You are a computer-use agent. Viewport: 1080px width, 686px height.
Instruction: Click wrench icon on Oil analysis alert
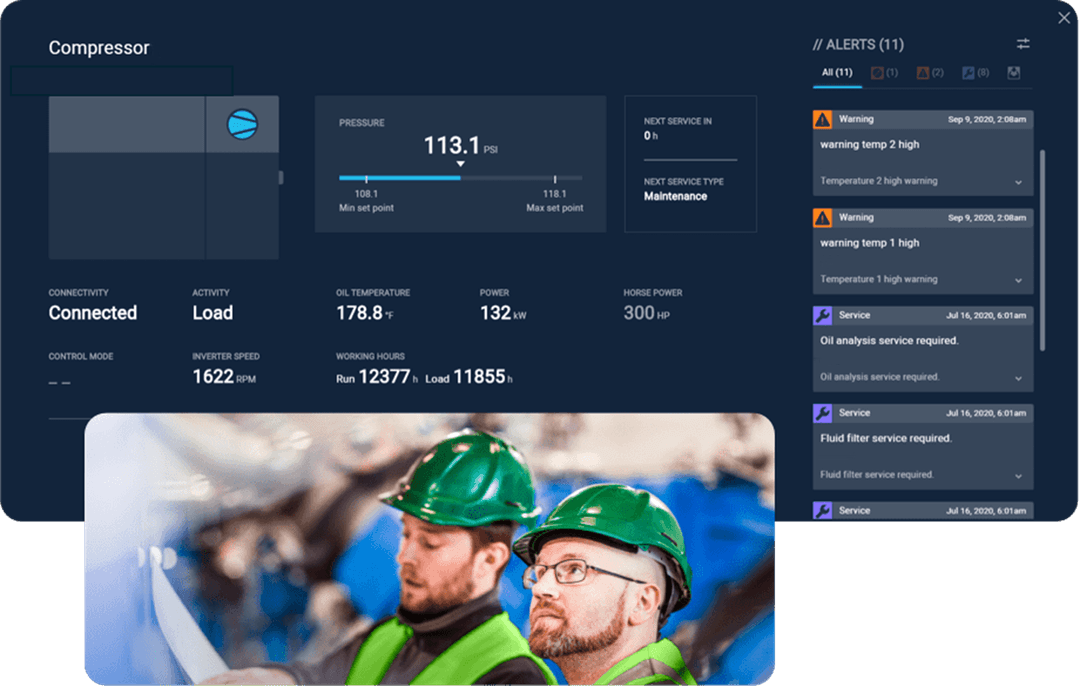822,315
